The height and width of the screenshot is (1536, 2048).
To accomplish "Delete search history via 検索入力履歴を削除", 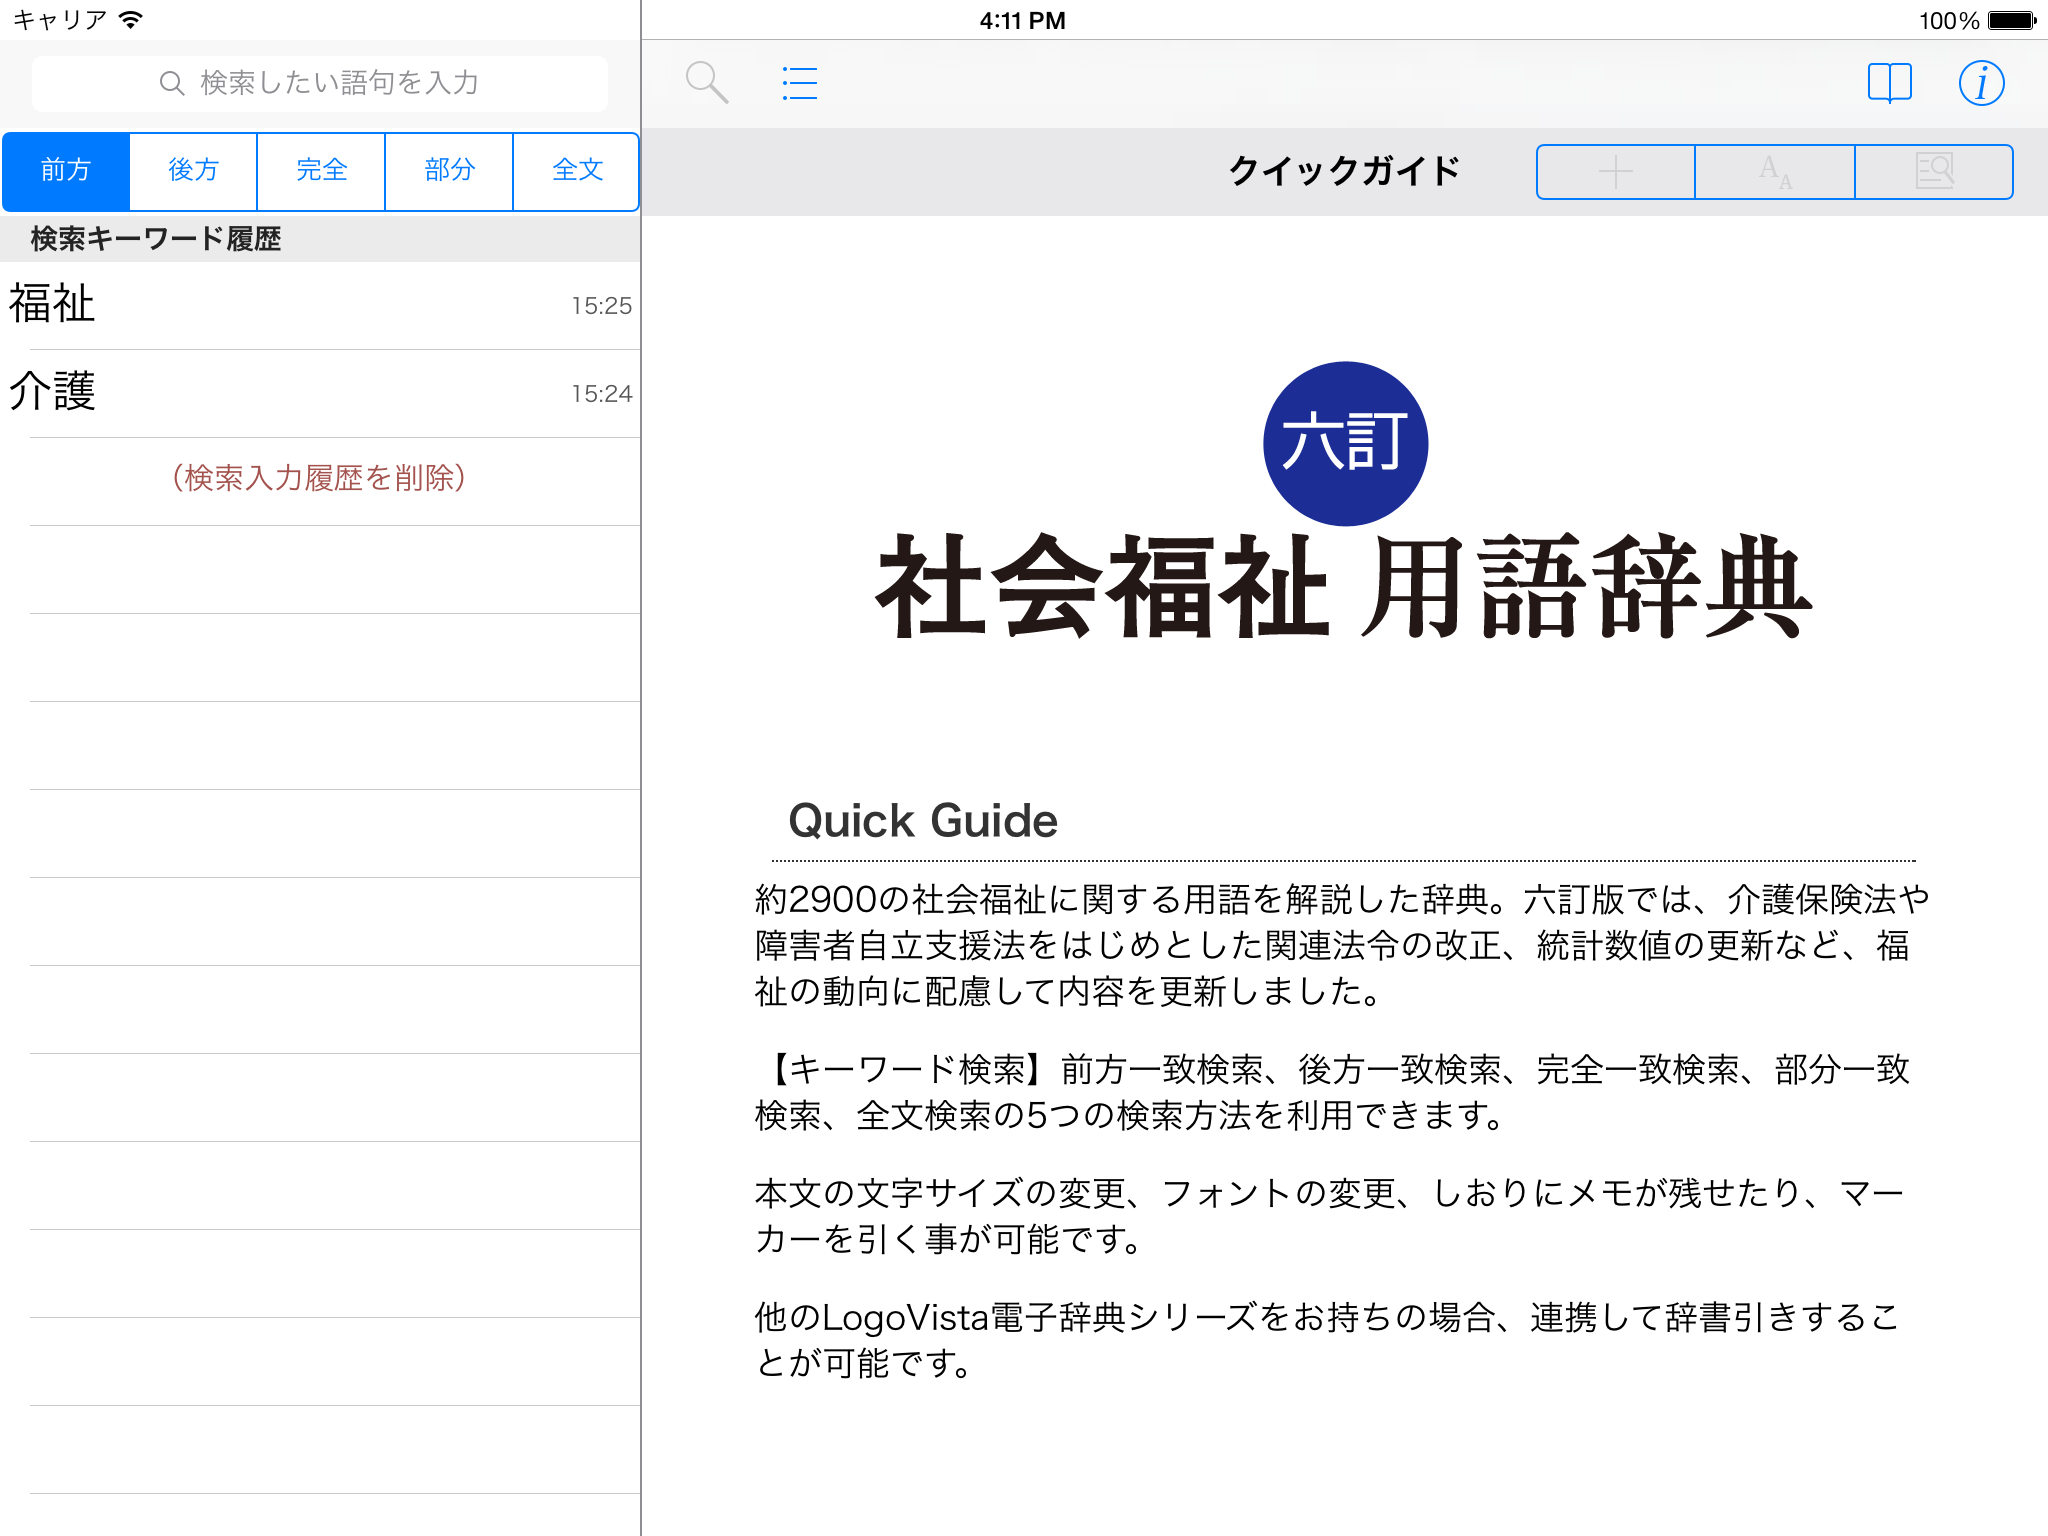I will pyautogui.click(x=319, y=479).
